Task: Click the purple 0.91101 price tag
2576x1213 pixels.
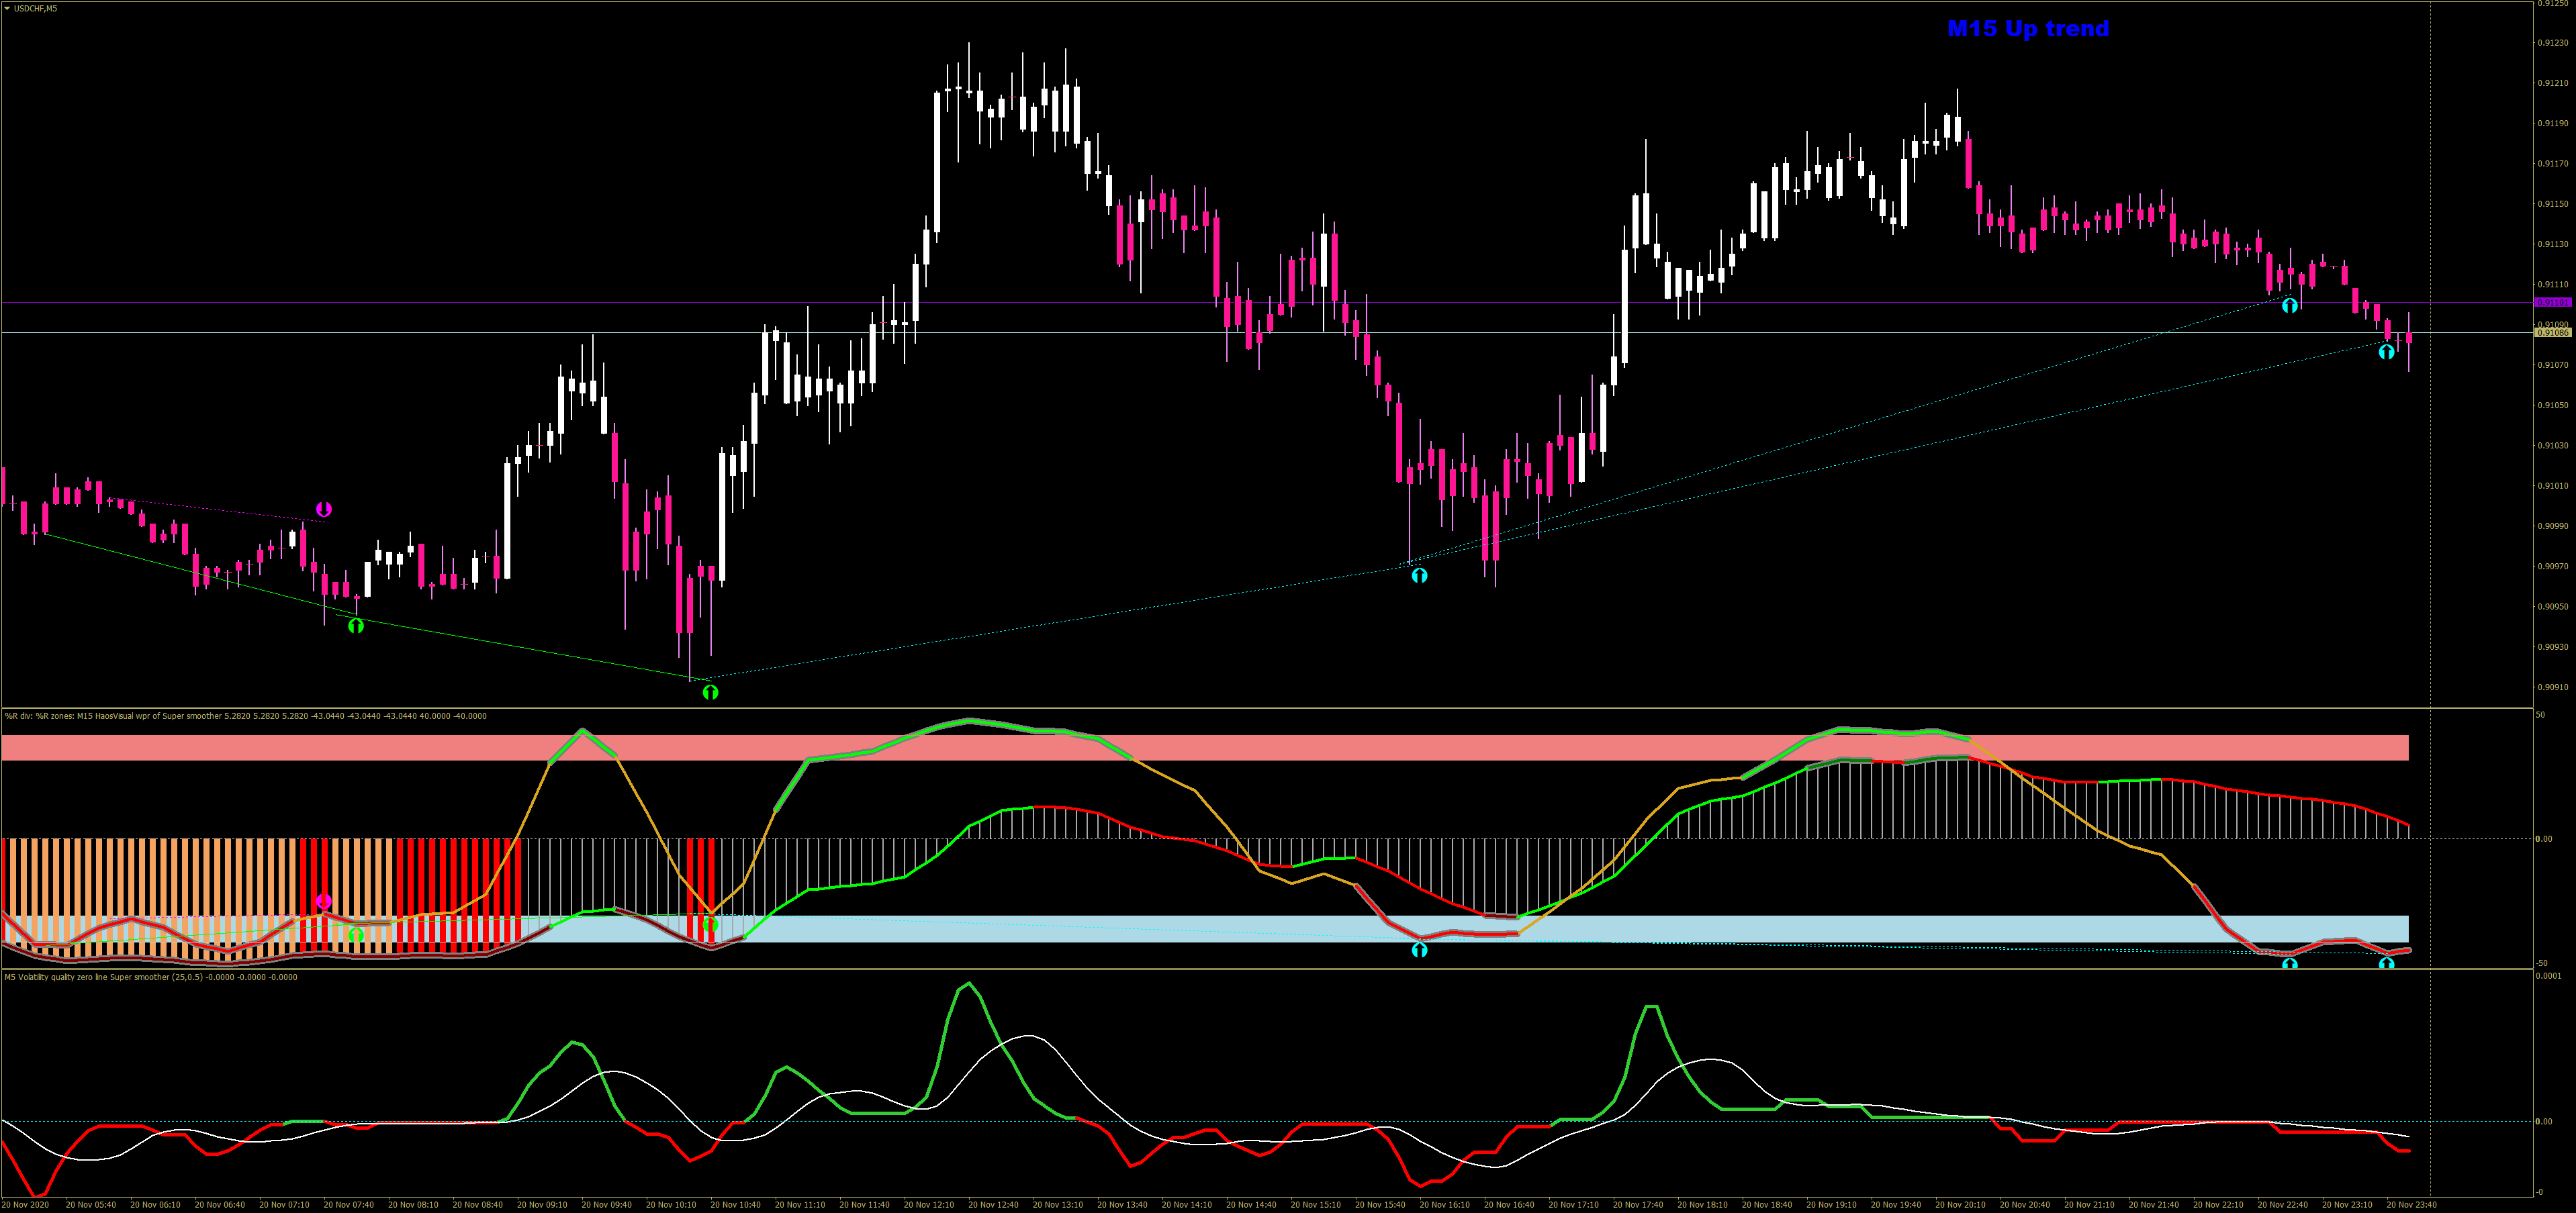Action: pos(2552,302)
